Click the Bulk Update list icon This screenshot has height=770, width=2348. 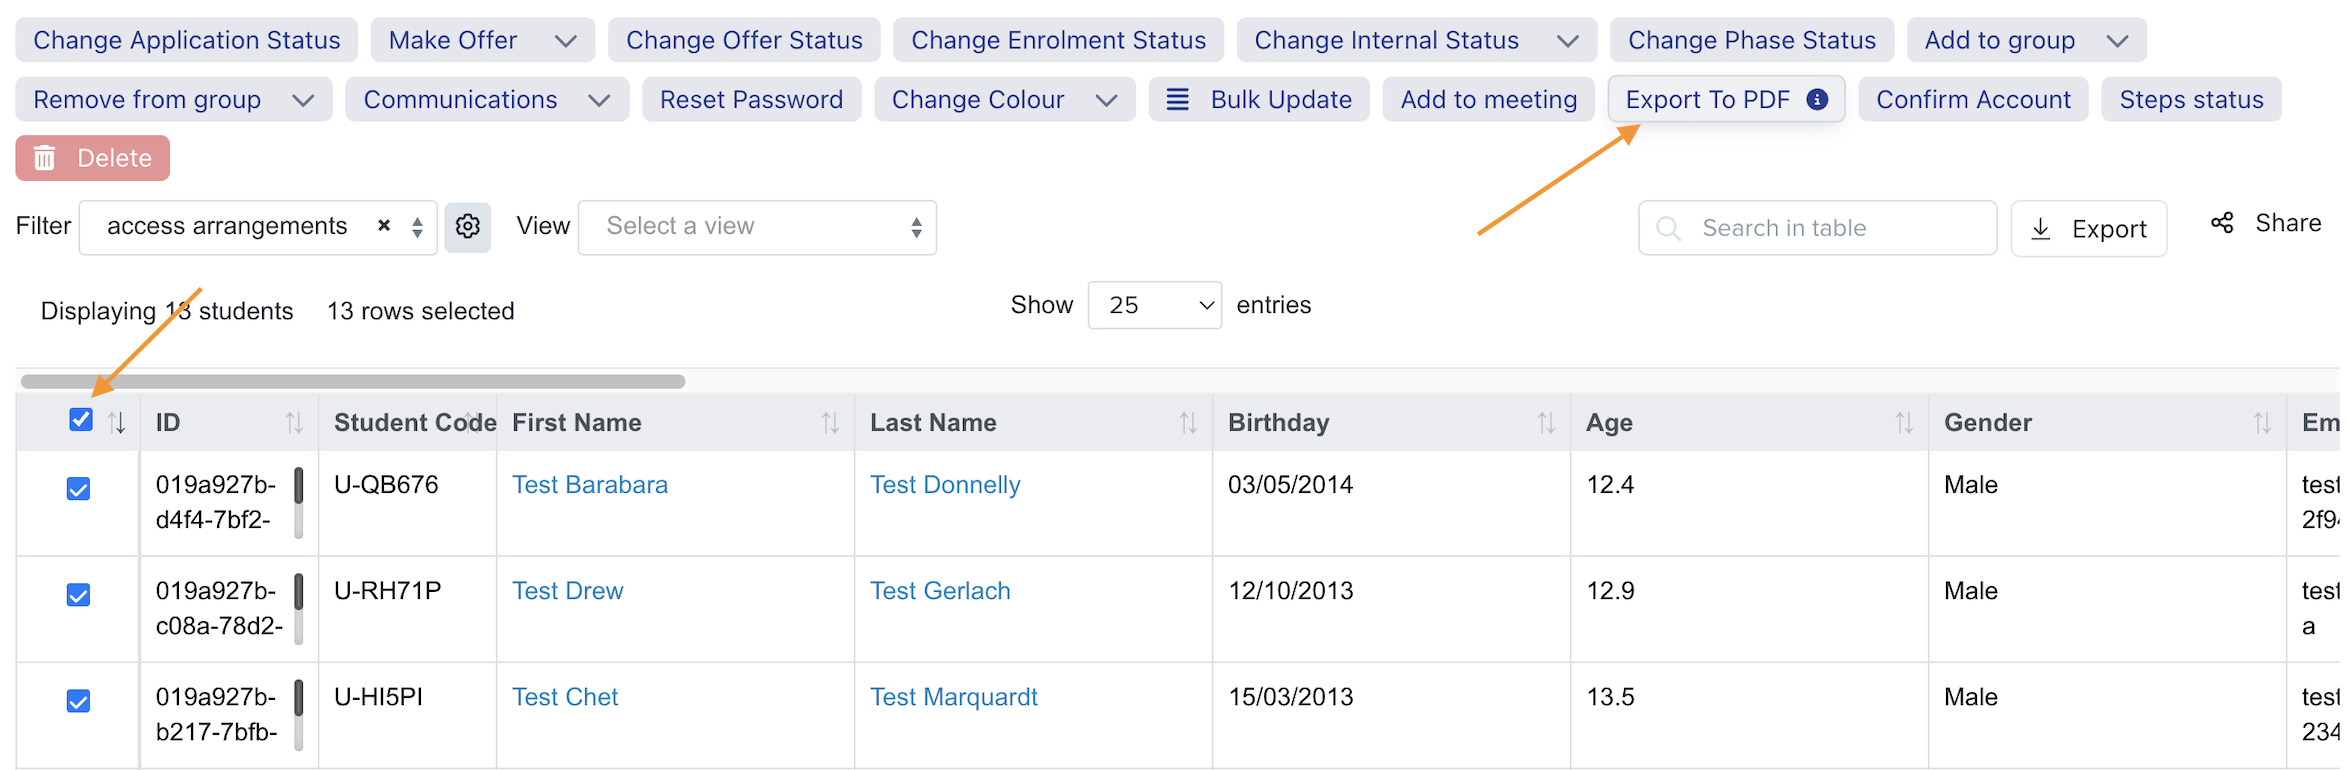coord(1178,99)
